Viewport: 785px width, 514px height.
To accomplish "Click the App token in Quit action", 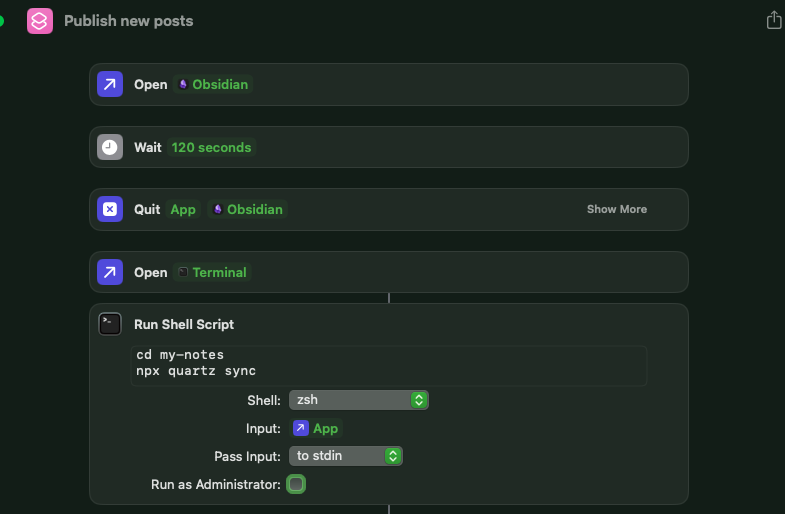I will pyautogui.click(x=183, y=209).
